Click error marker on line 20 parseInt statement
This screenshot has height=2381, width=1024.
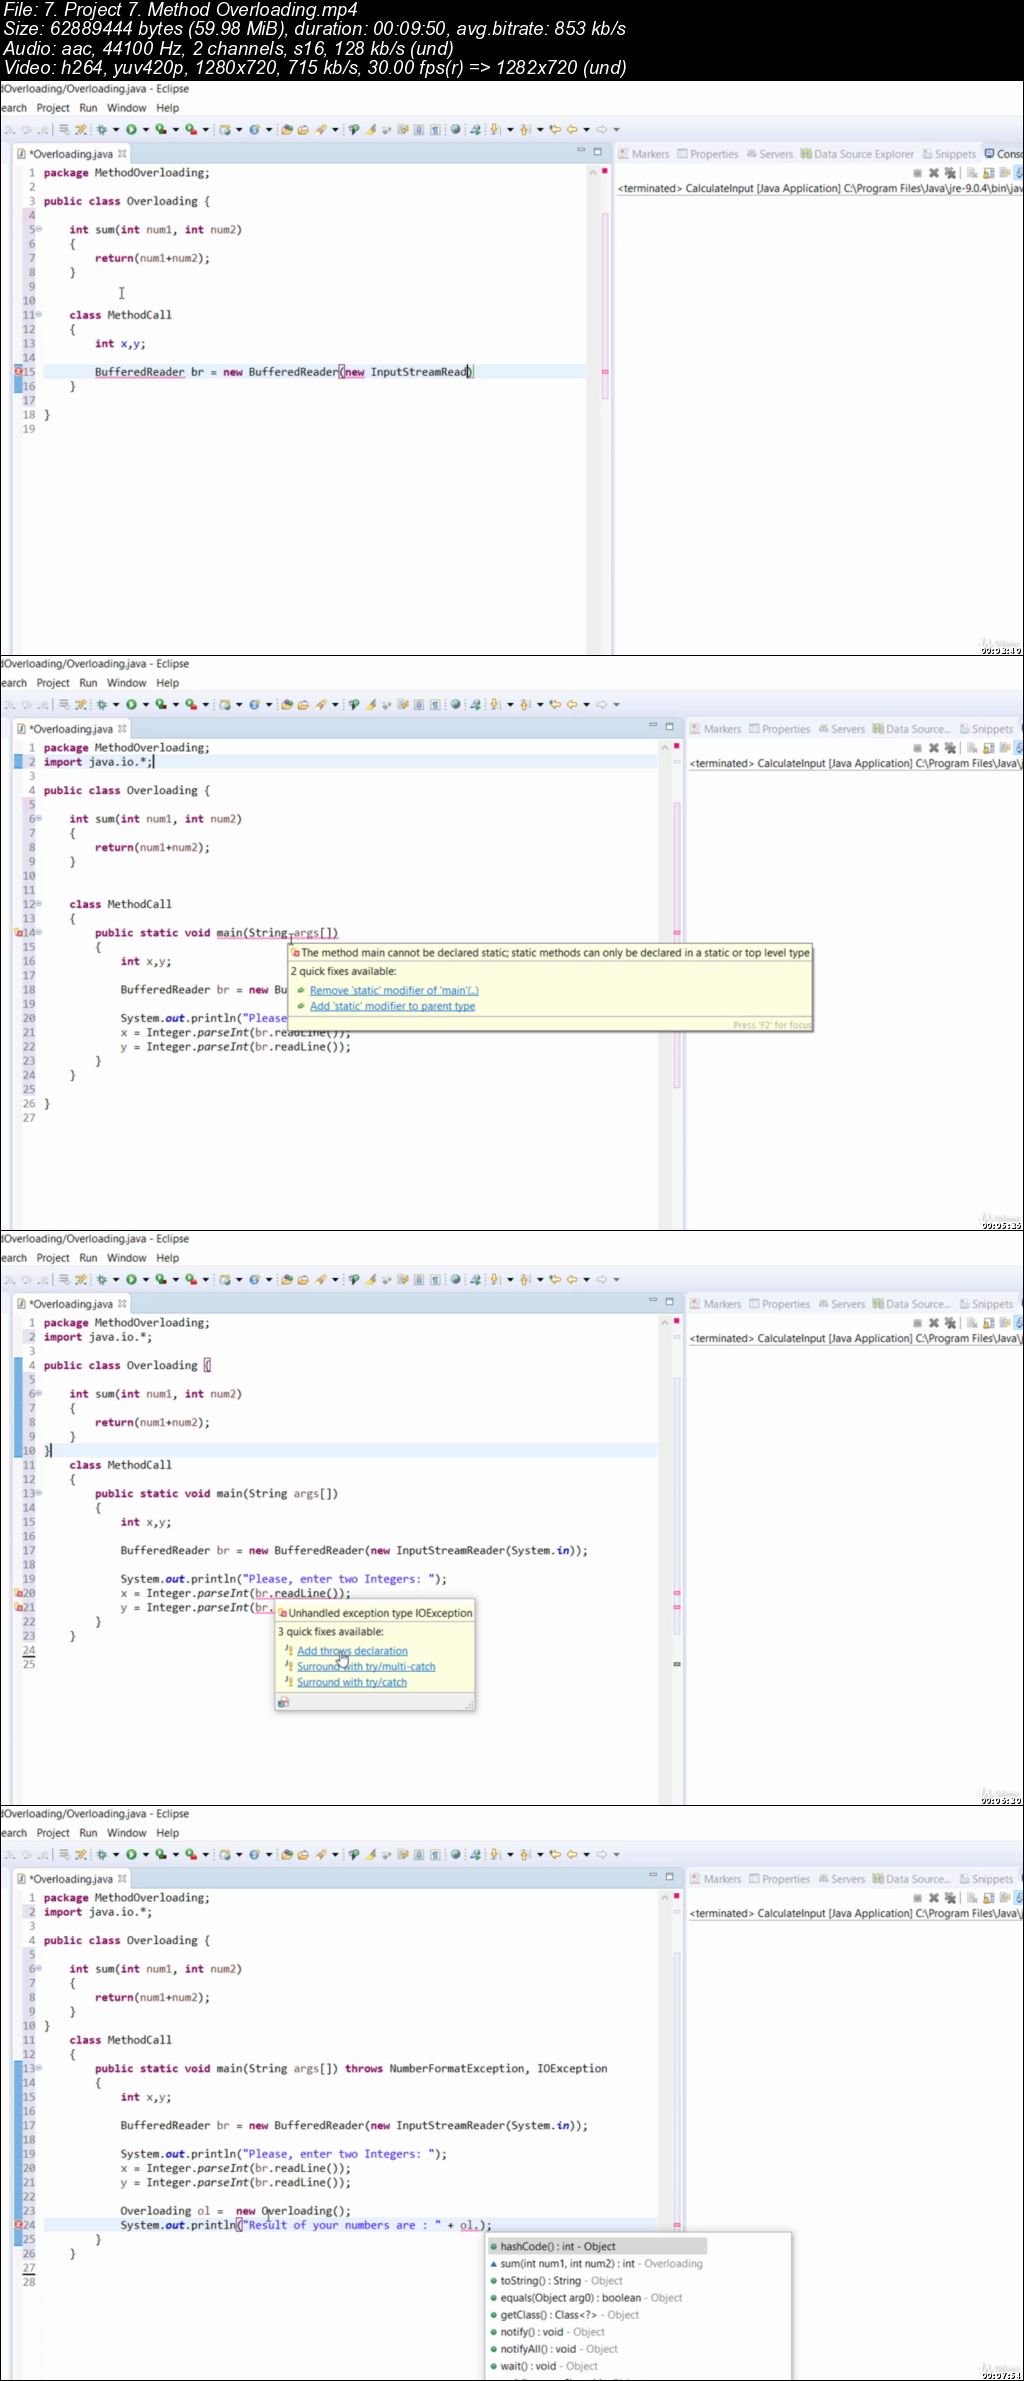point(18,1593)
